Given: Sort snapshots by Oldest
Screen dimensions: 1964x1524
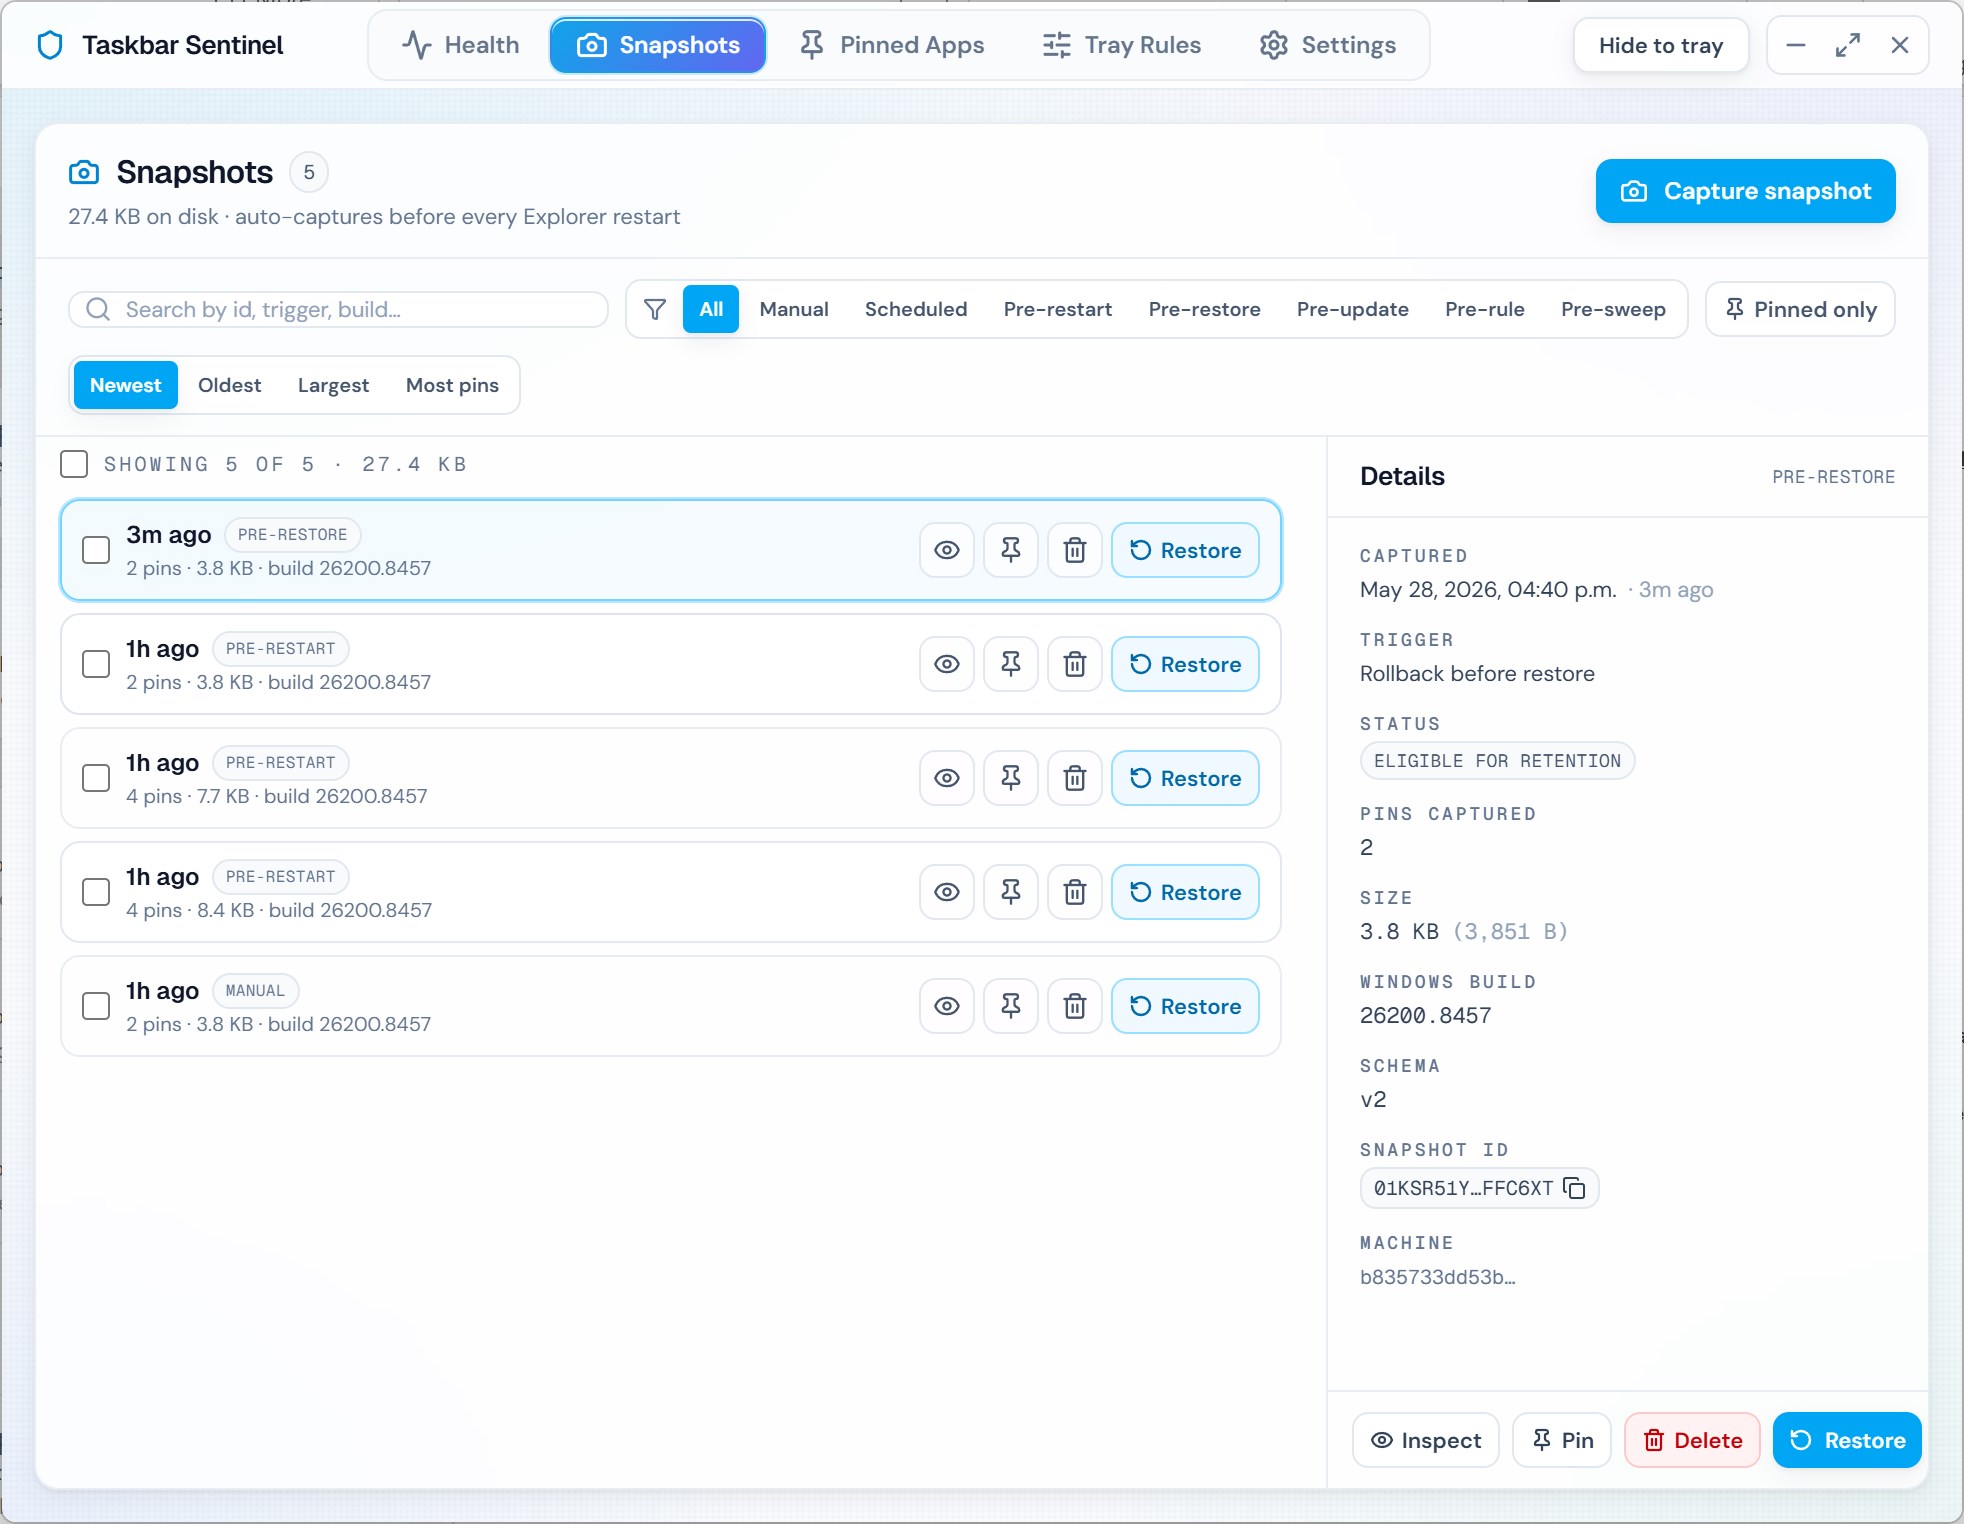Looking at the screenshot, I should [x=229, y=385].
